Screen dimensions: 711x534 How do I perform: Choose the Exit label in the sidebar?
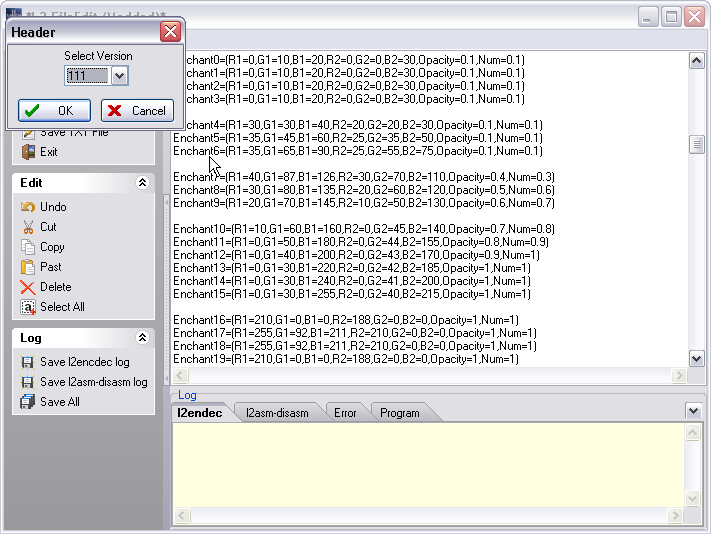(49, 152)
